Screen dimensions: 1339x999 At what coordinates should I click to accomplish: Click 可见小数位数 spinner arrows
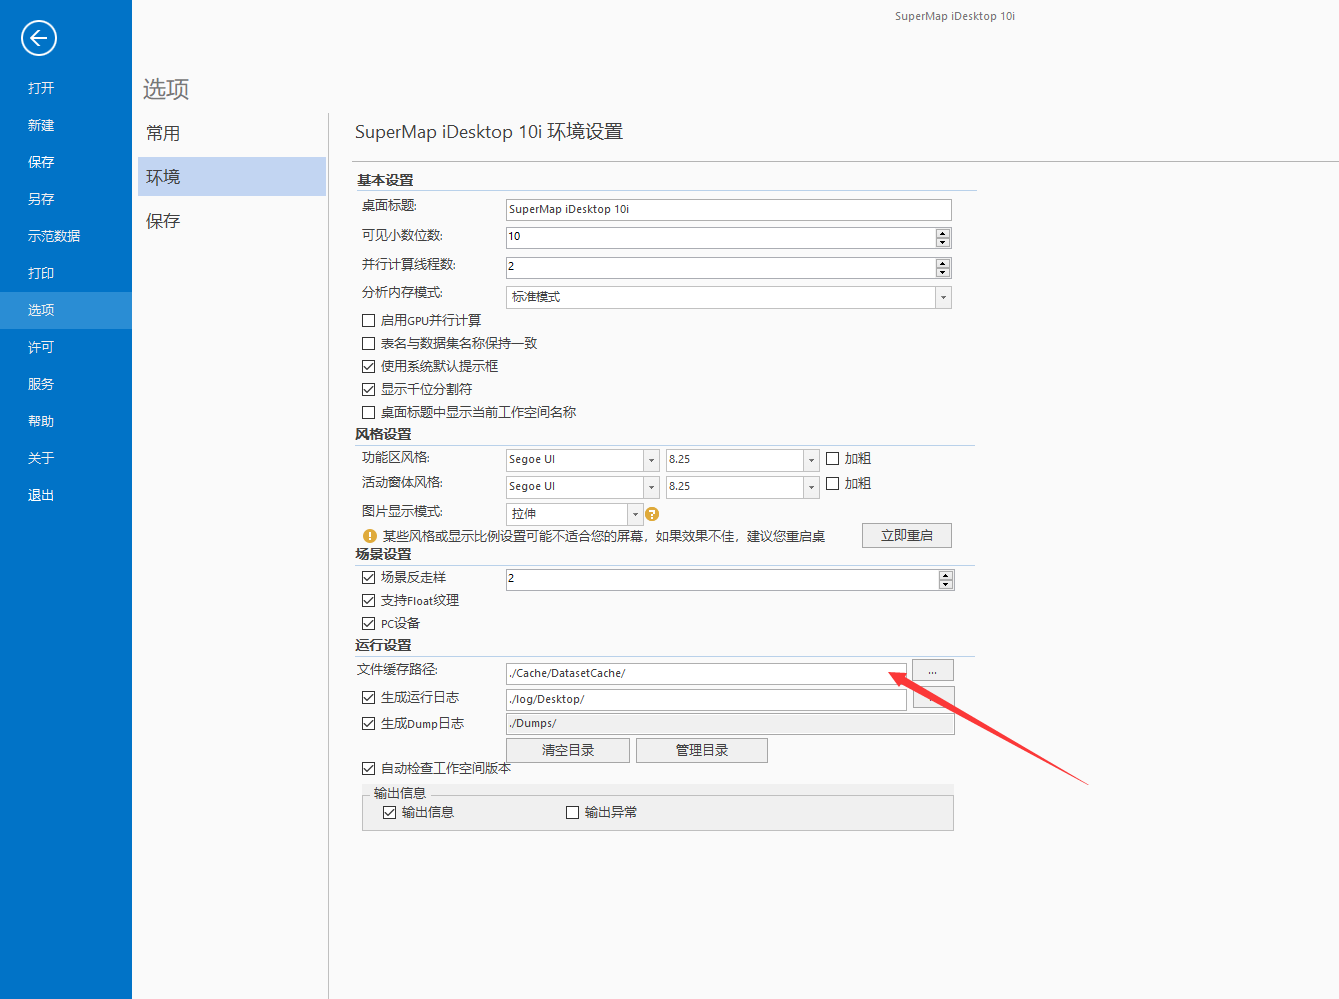pyautogui.click(x=943, y=238)
